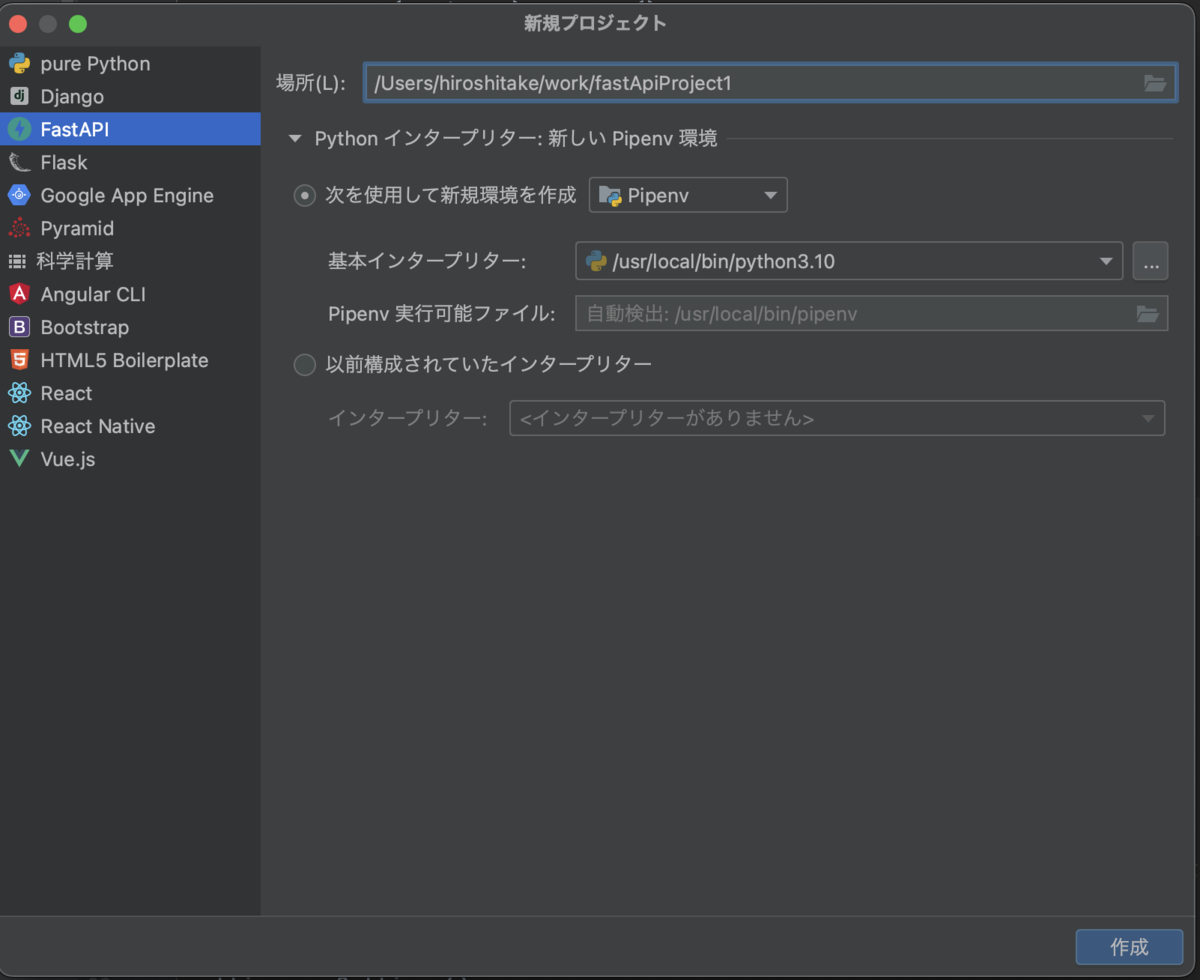1200x980 pixels.
Task: Select 以前構成されていたインタープリター radio button
Action: point(304,365)
